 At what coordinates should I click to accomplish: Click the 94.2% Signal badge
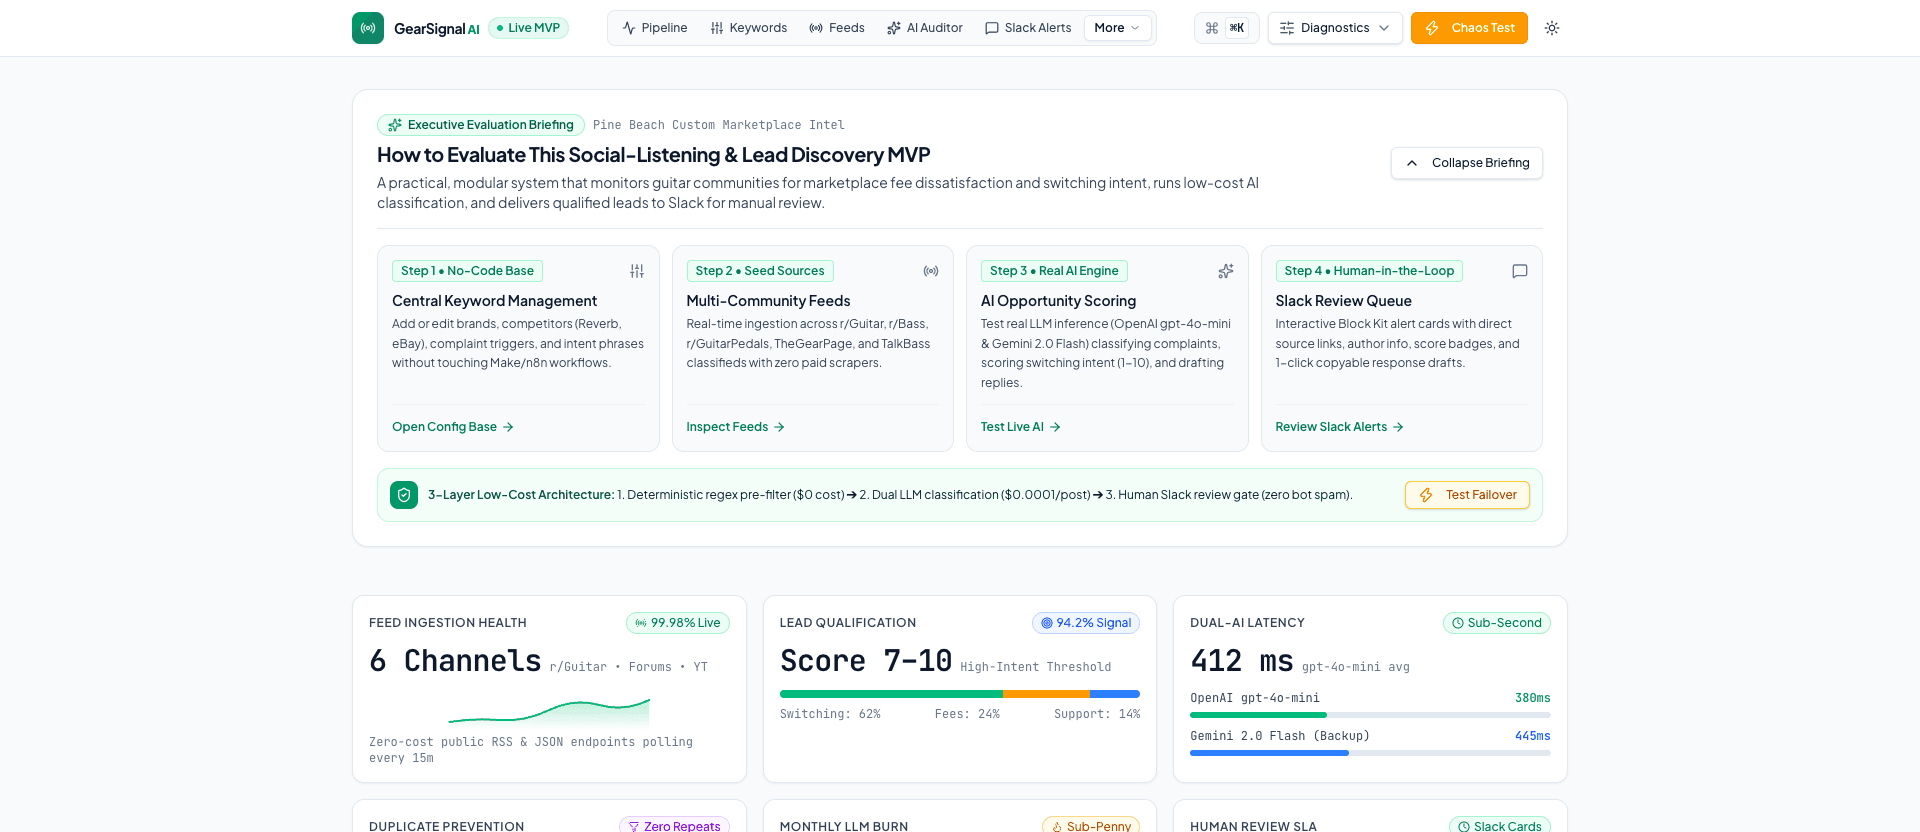coord(1086,623)
